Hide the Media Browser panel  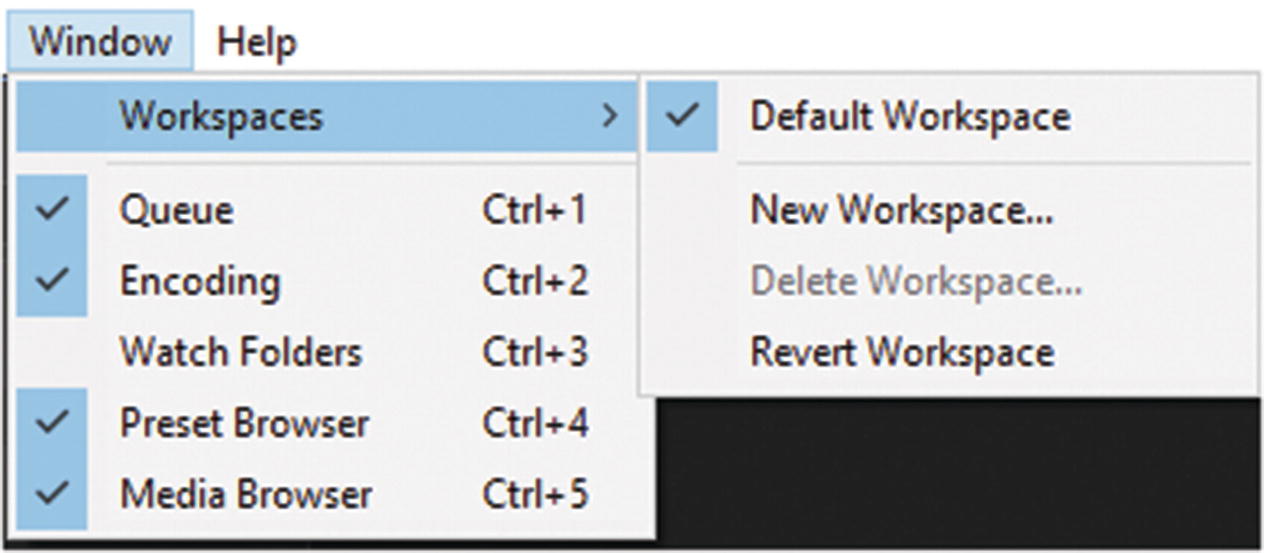pos(246,494)
